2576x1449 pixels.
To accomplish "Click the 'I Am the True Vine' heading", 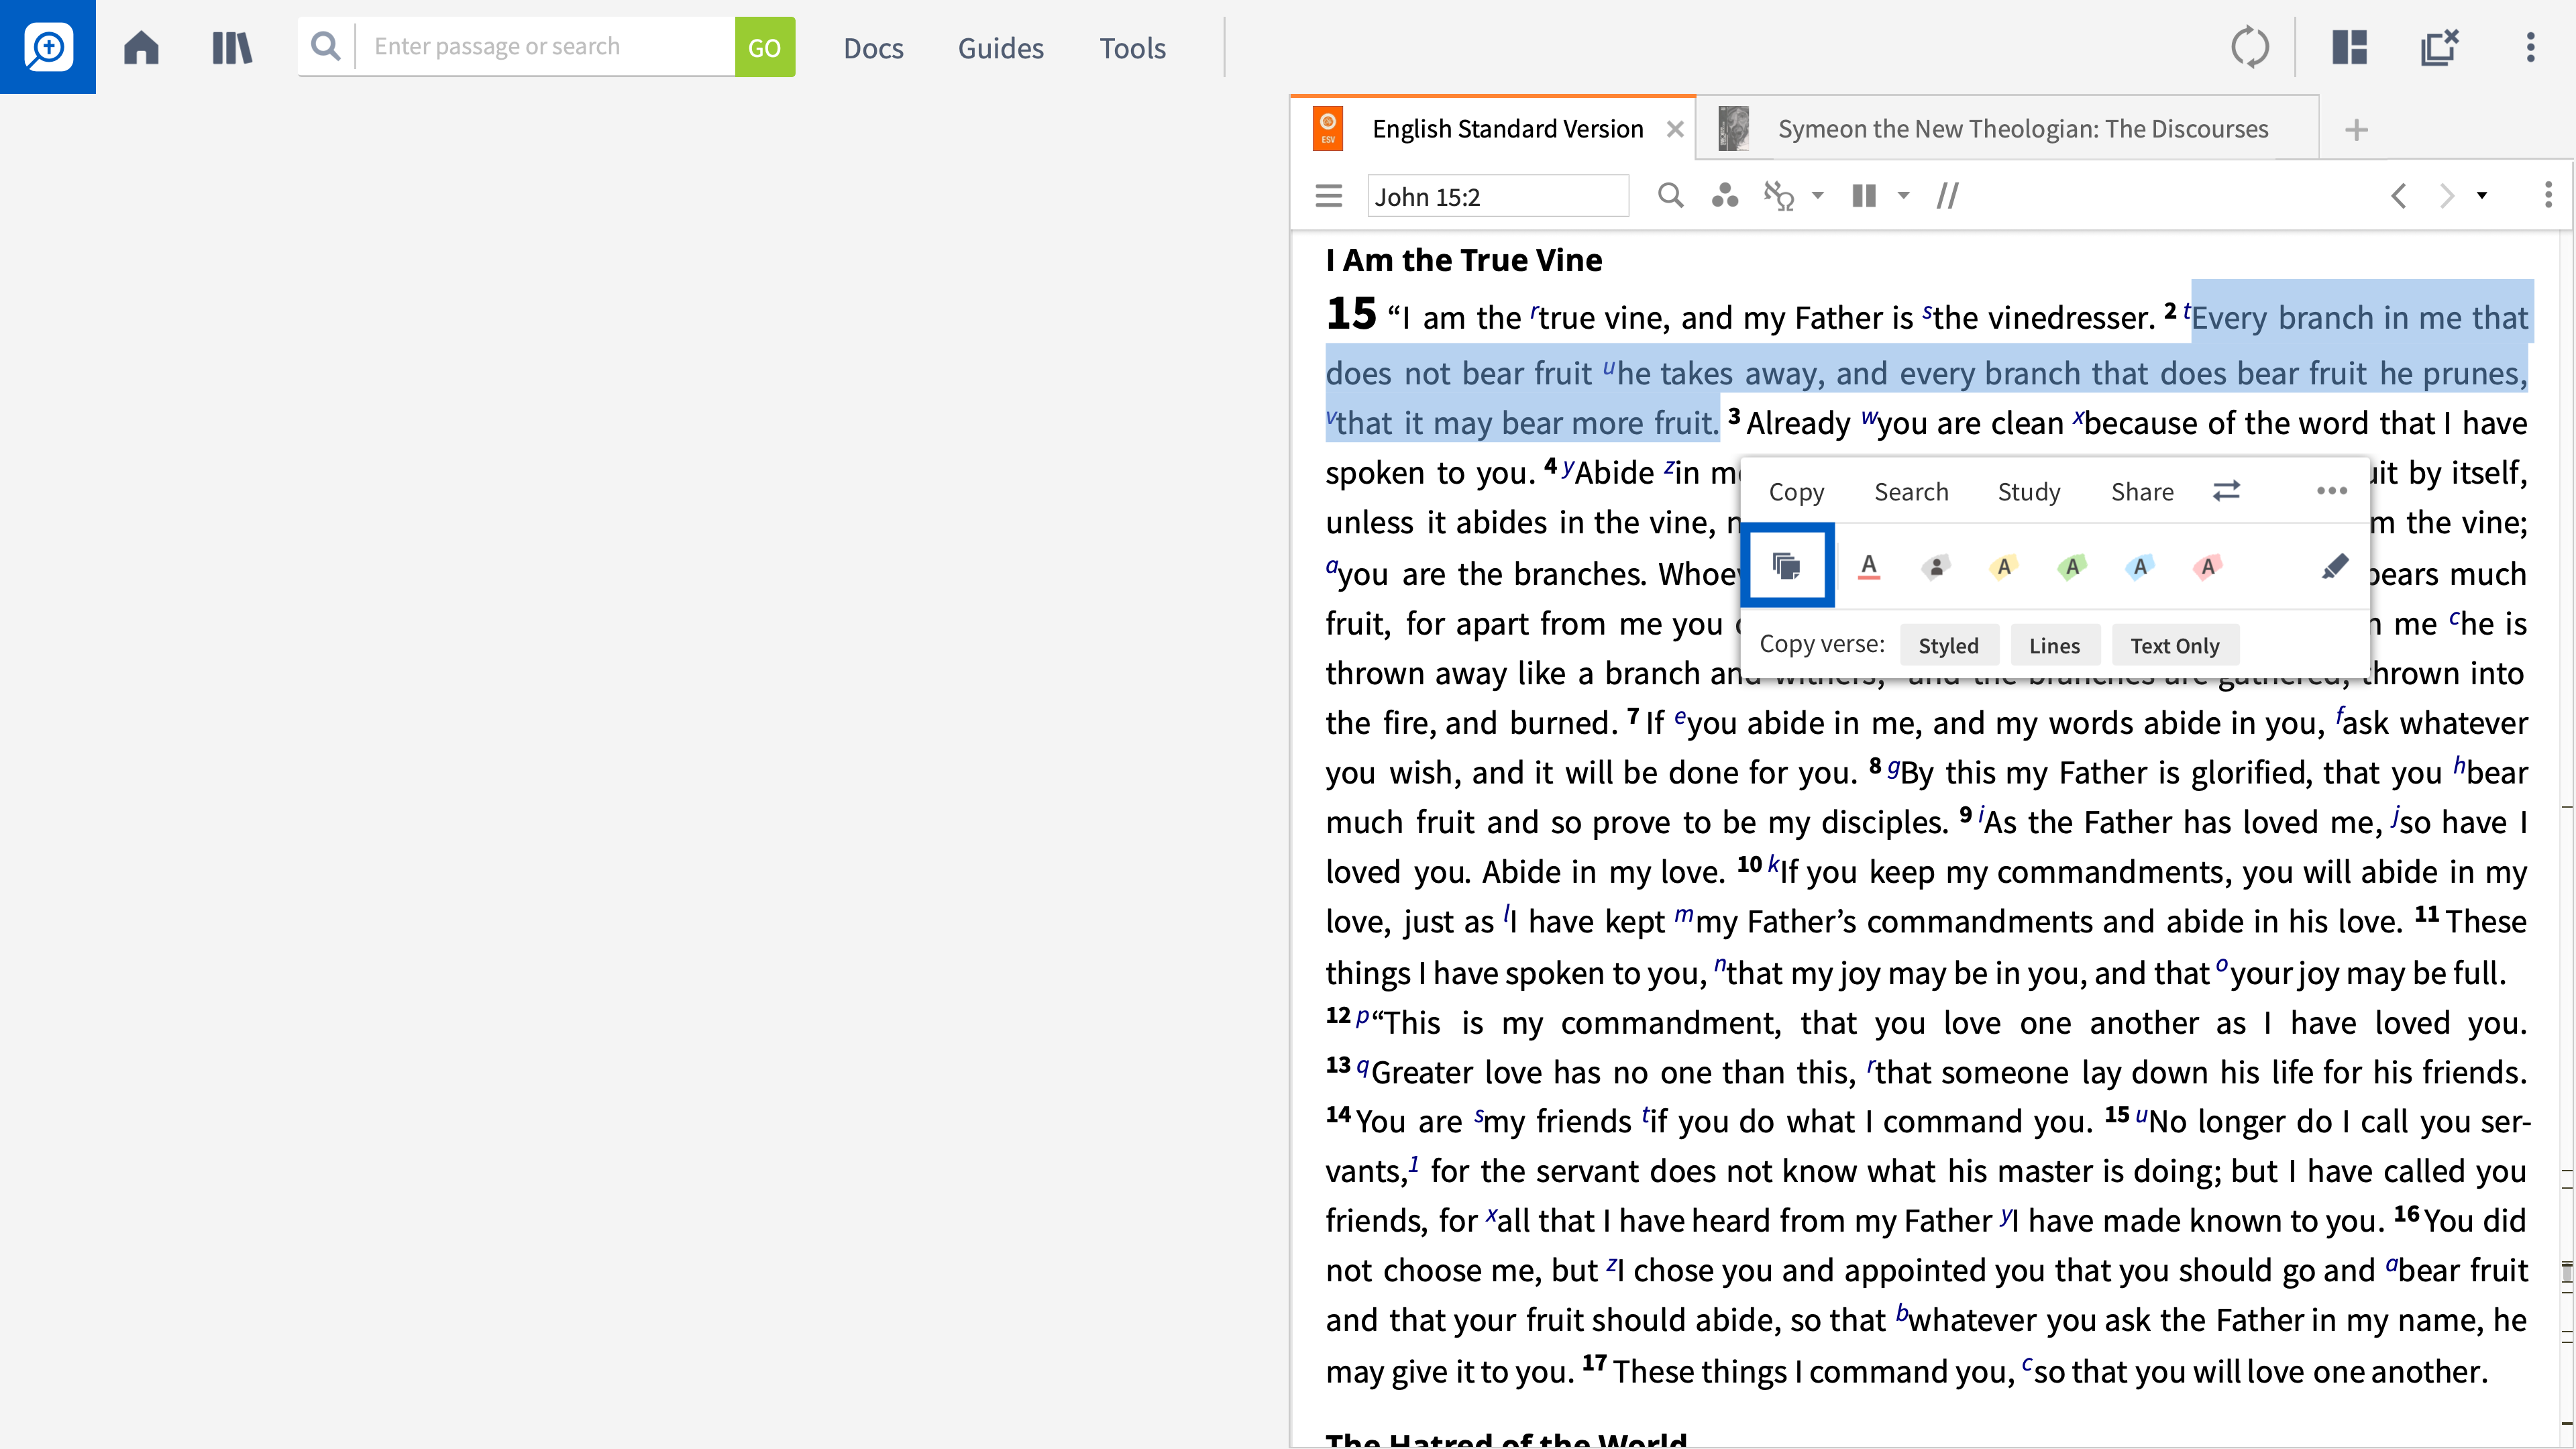I will pos(1463,260).
